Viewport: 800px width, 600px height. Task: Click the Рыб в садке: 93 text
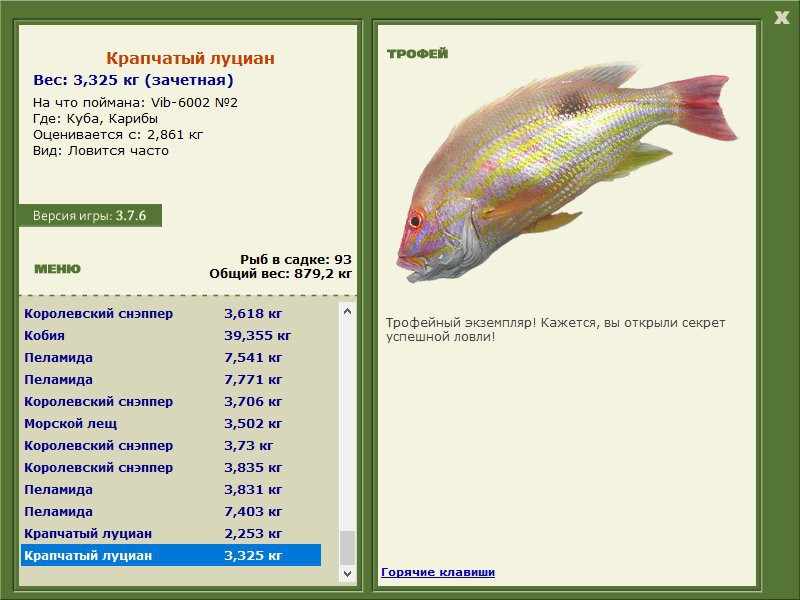pos(296,259)
